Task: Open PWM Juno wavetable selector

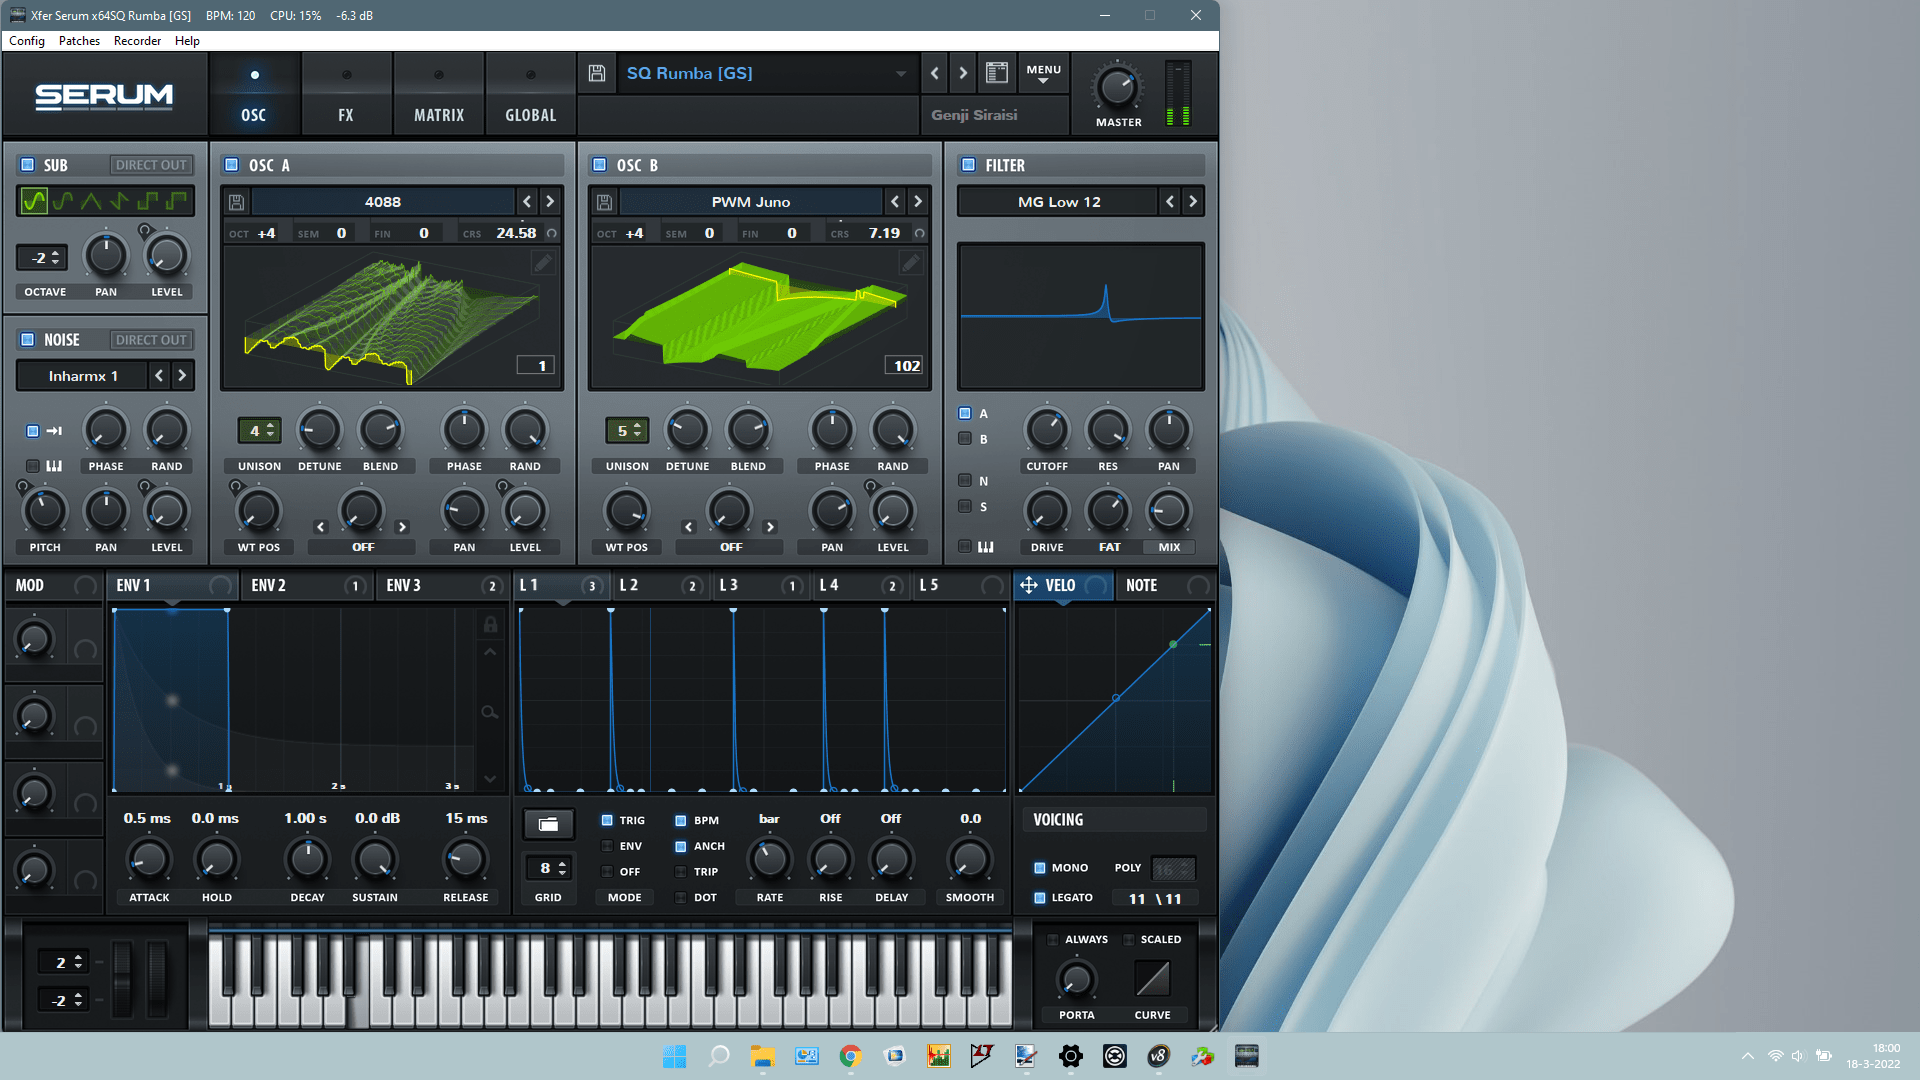Action: tap(751, 202)
